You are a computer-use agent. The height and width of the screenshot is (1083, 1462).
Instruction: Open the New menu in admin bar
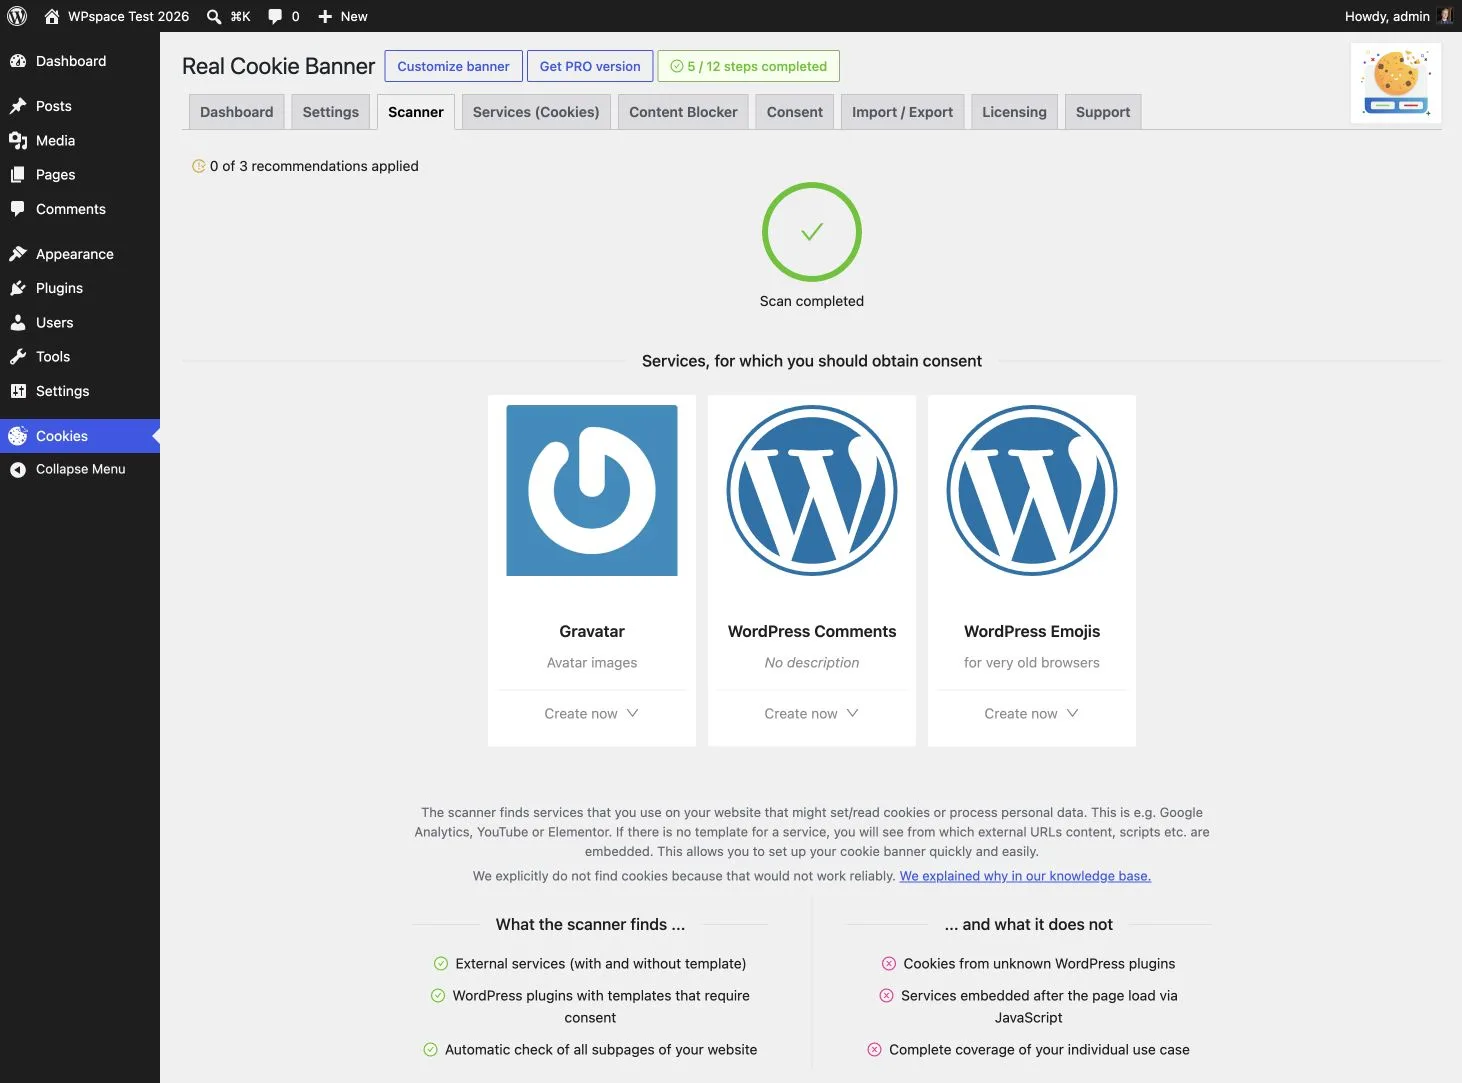342,16
